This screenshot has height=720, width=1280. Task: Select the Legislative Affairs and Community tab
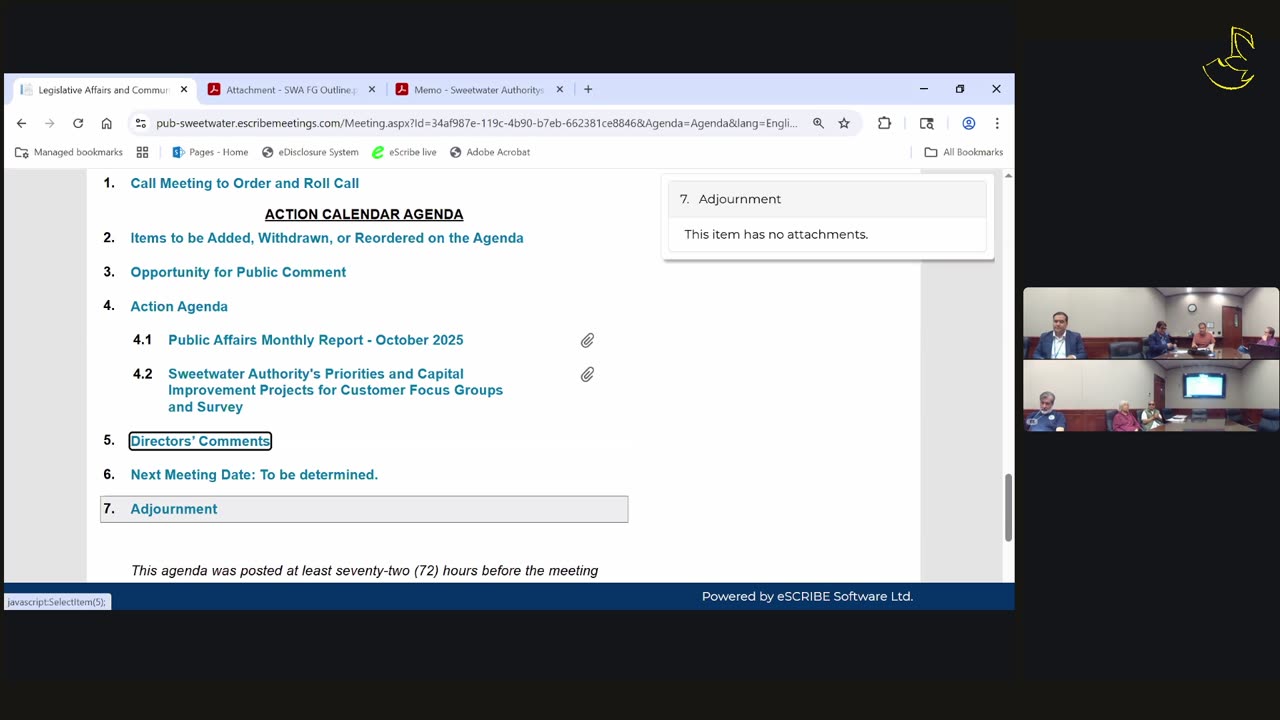[x=104, y=90]
